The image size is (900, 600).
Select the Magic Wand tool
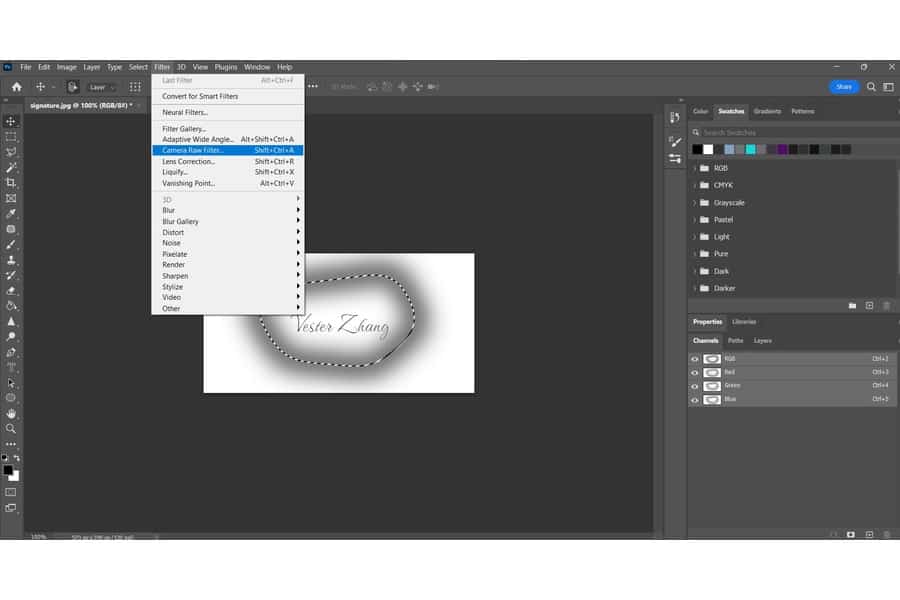pos(11,168)
